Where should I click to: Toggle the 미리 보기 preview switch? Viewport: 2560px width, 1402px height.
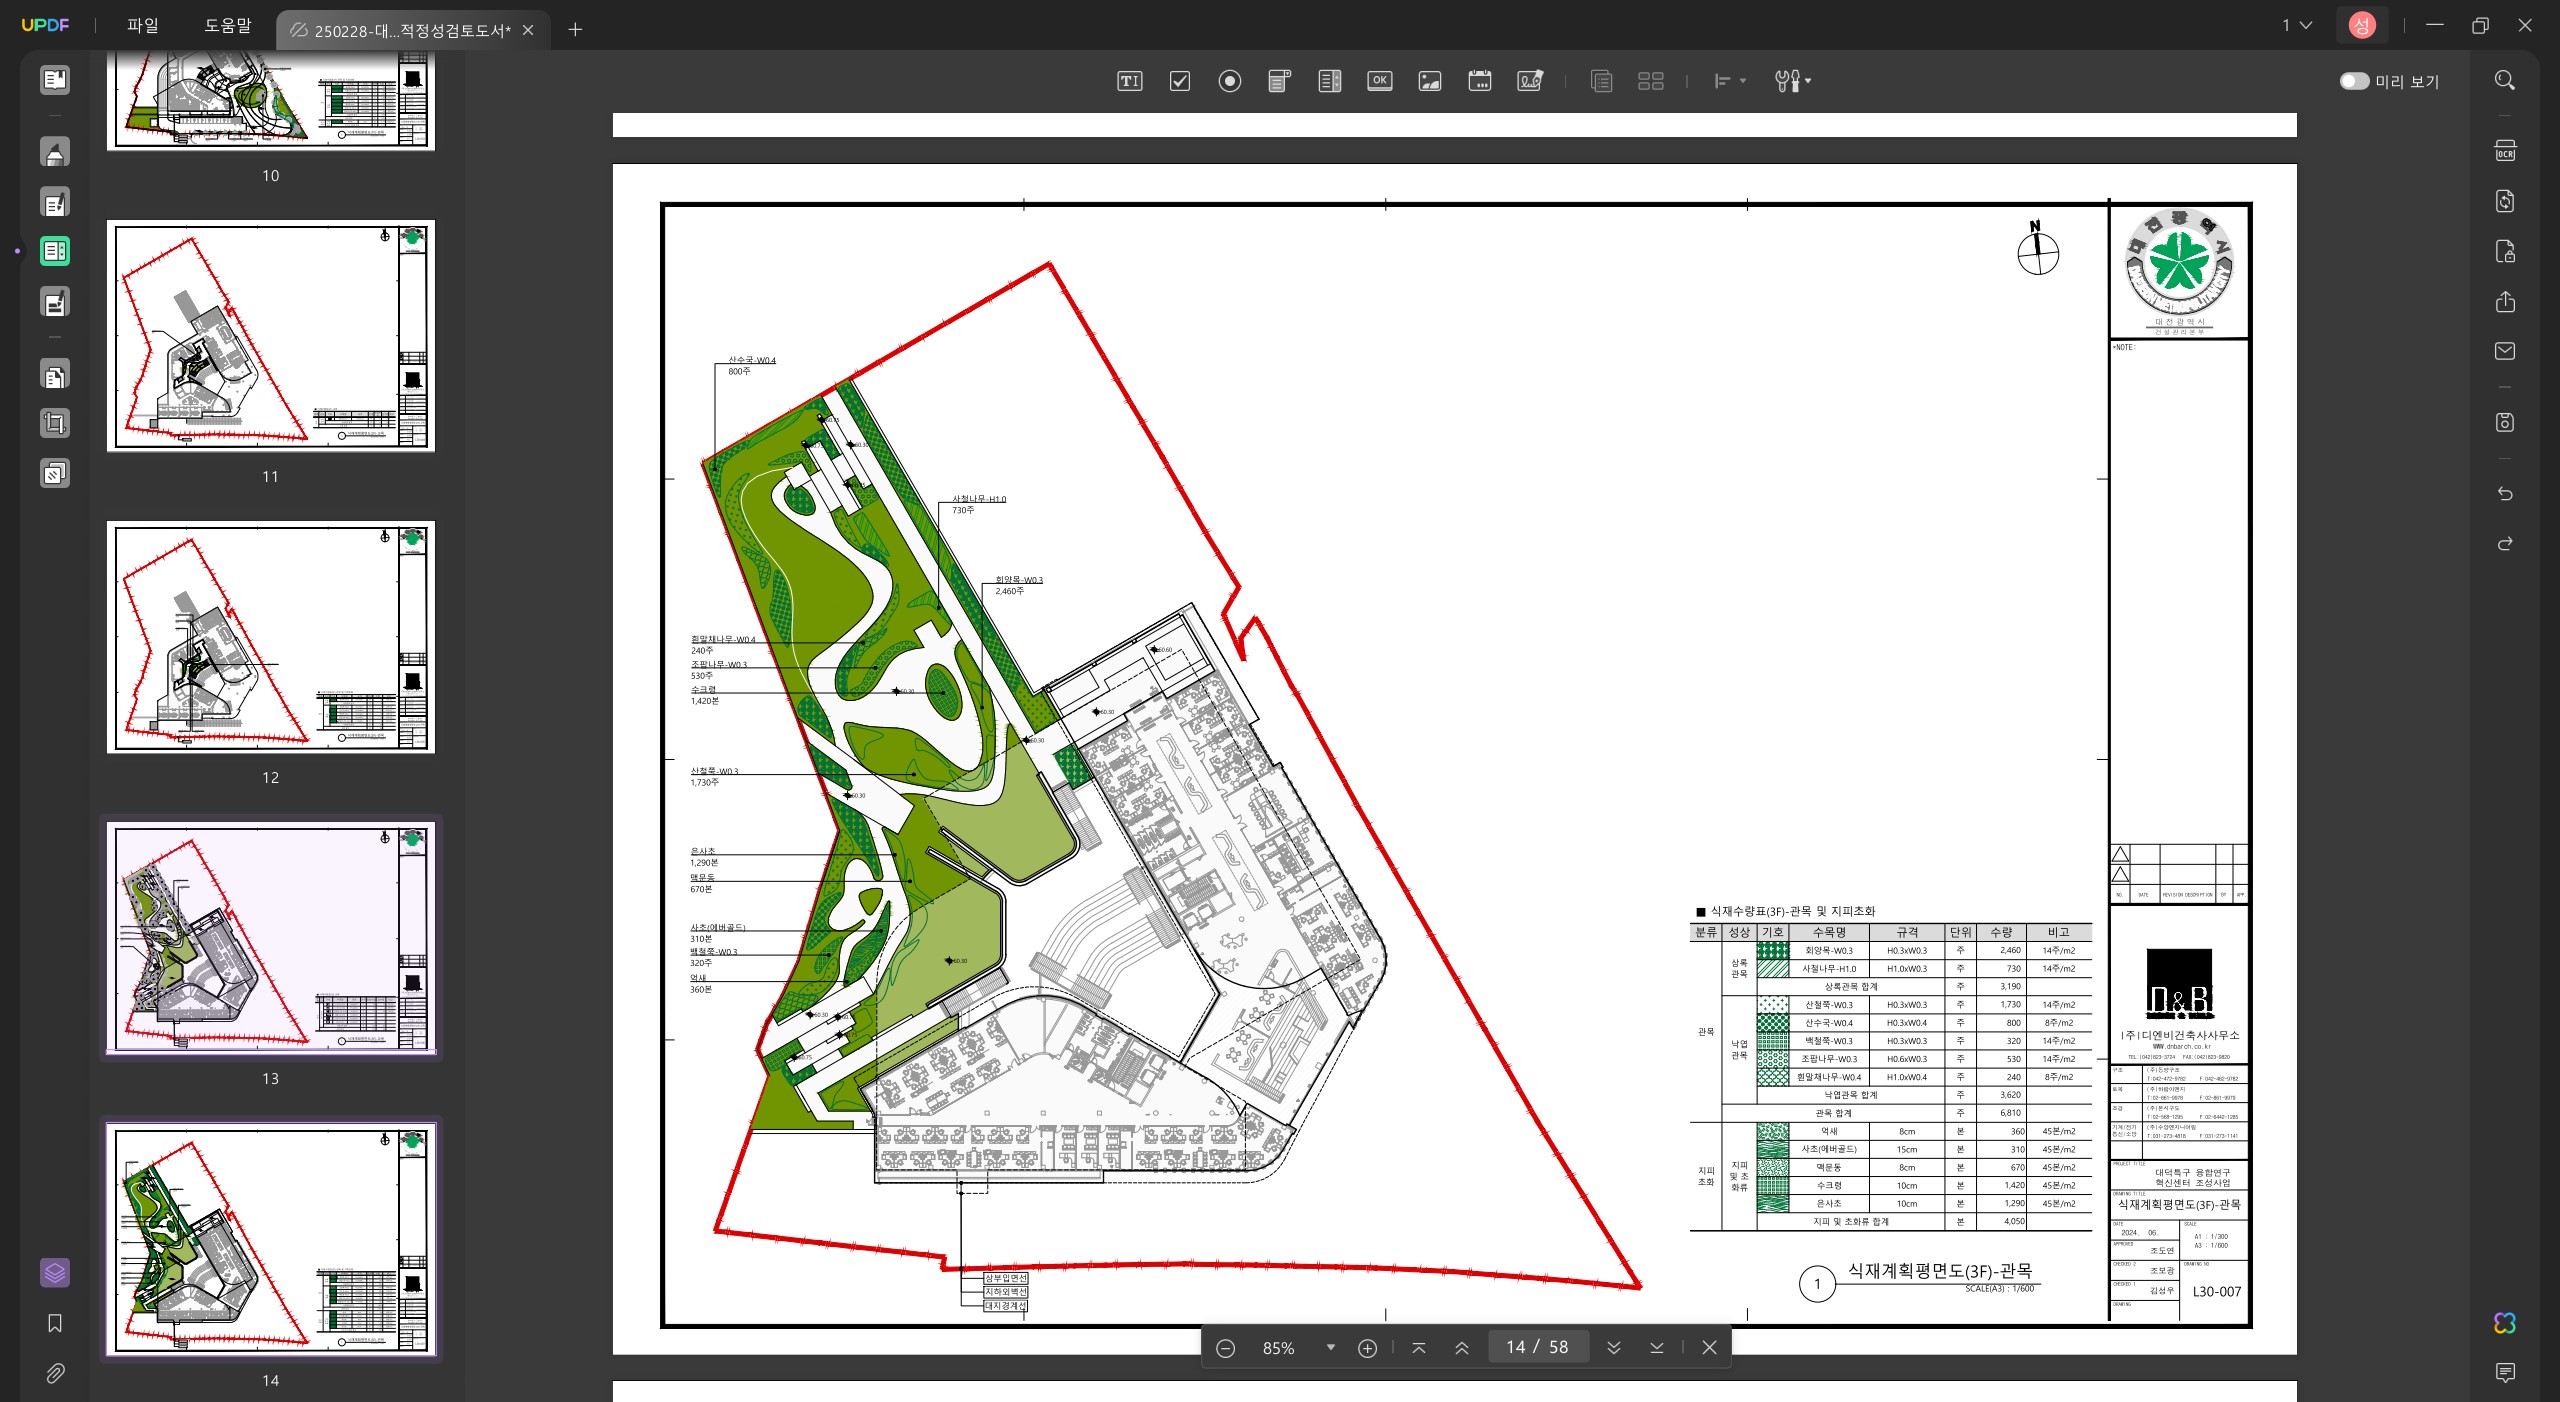click(x=2354, y=81)
